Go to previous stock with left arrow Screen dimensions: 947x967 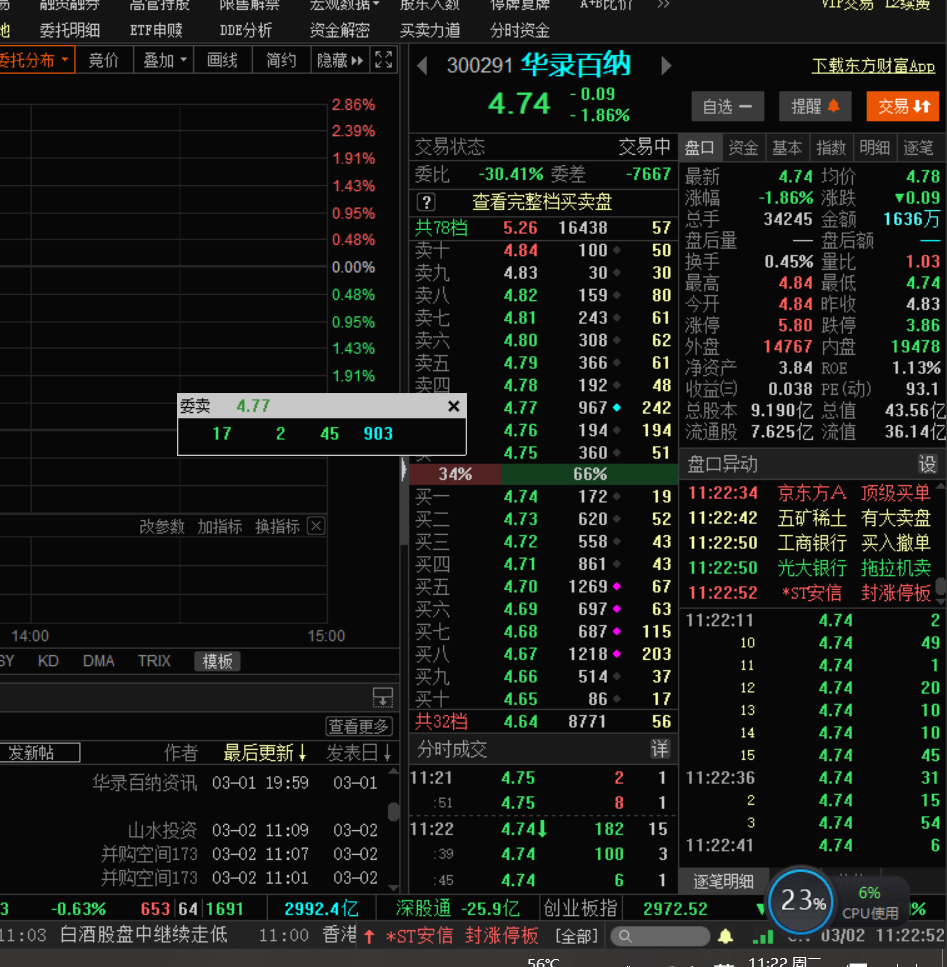(422, 65)
